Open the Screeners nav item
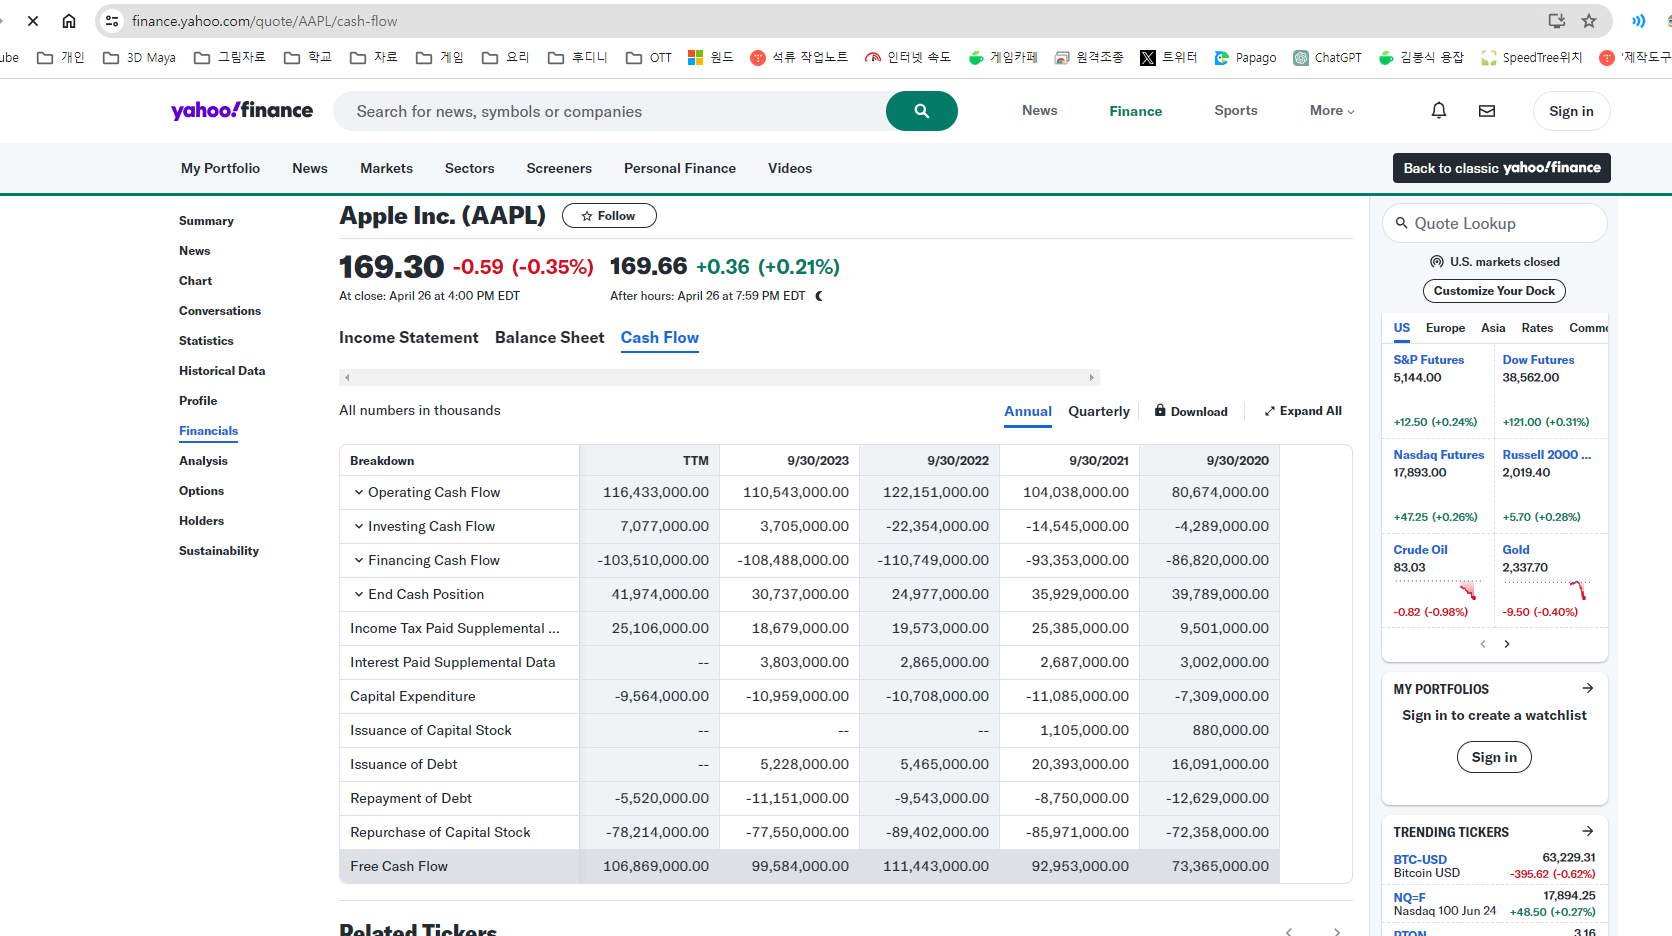This screenshot has height=936, width=1672. (x=559, y=168)
